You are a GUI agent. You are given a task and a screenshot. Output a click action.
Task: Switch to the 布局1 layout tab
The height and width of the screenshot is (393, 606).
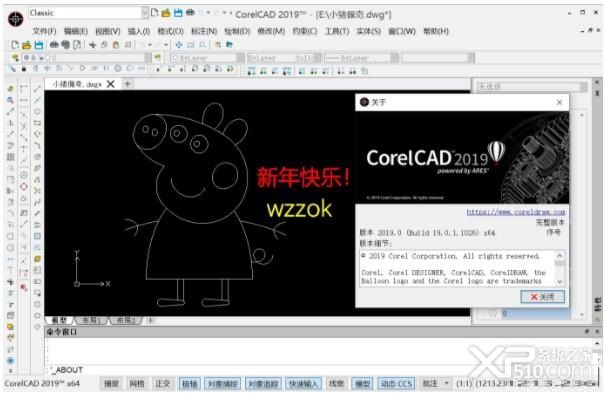[x=92, y=320]
